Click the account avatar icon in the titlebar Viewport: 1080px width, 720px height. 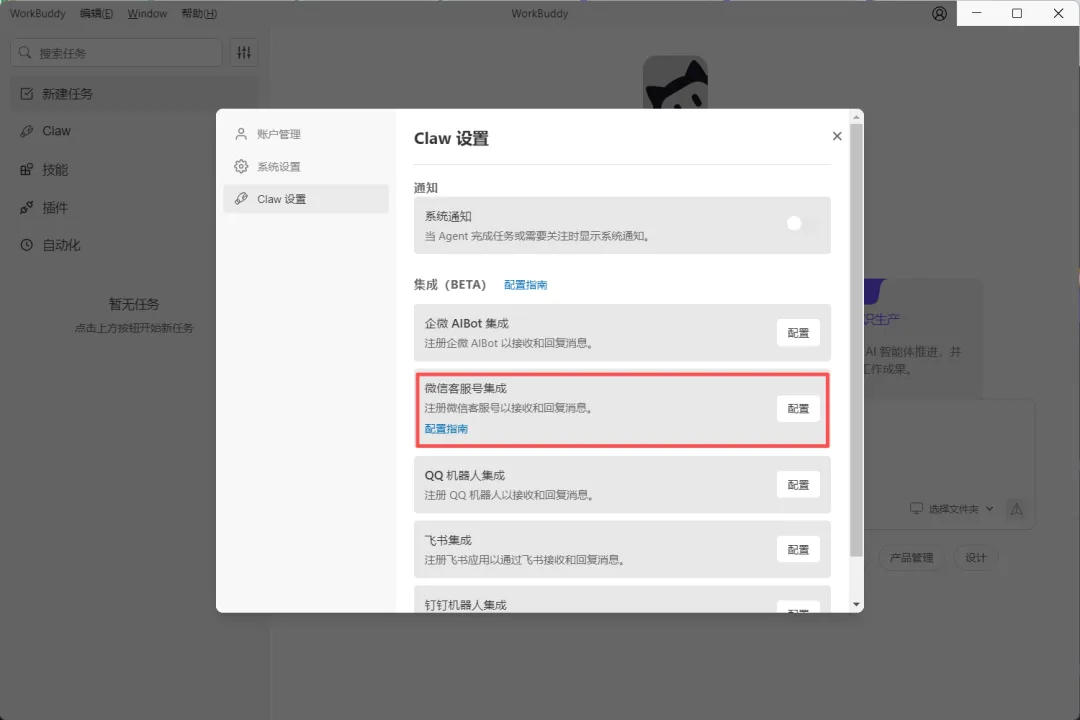(938, 13)
